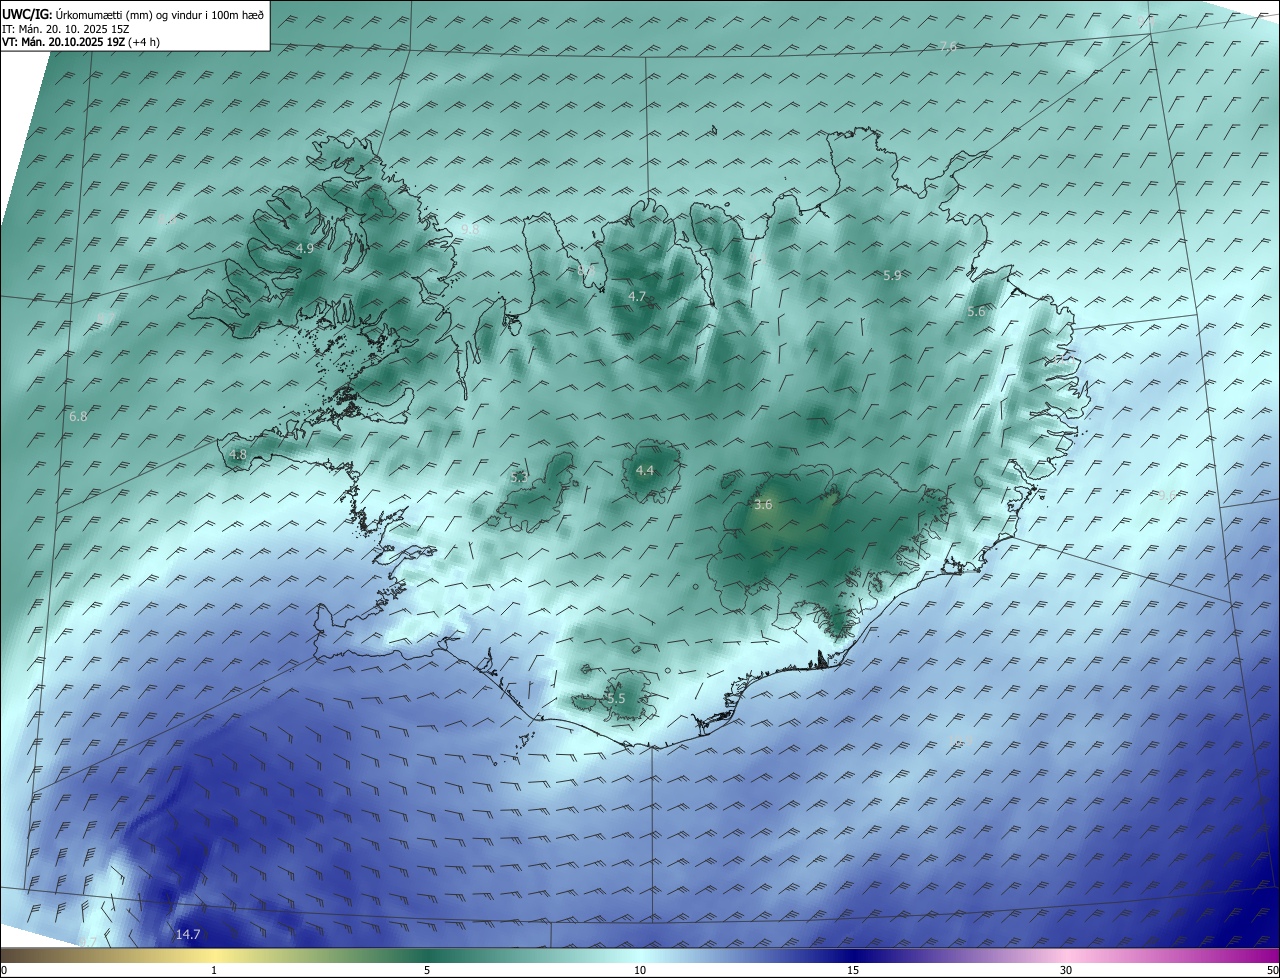
Task: Click the 0 tick on the color scale
Action: click(x=4, y=970)
